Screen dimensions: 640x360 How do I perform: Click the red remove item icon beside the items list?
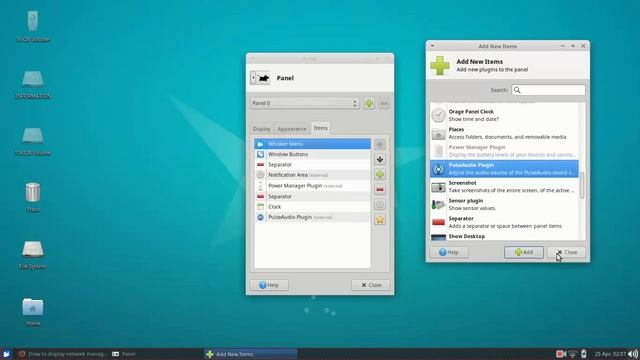(380, 189)
